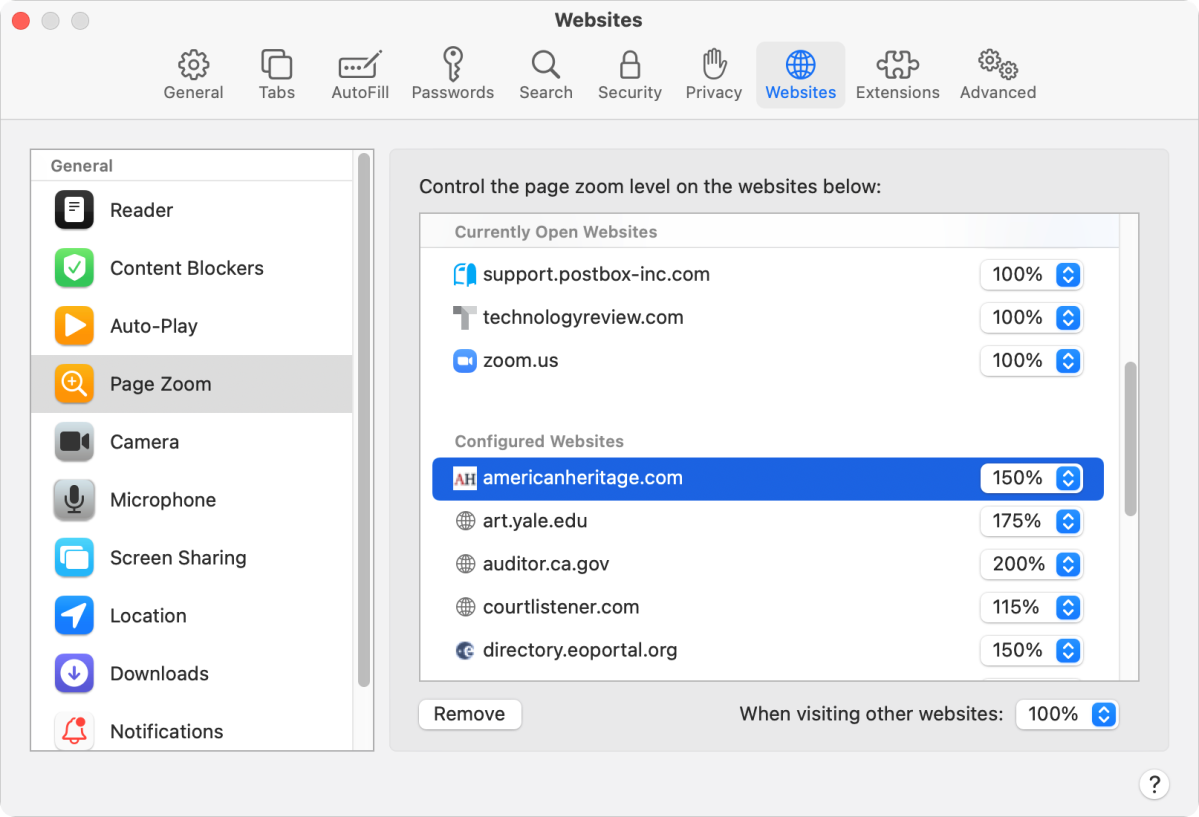
Task: Open the Extensions puzzle piece icon
Action: 898,65
